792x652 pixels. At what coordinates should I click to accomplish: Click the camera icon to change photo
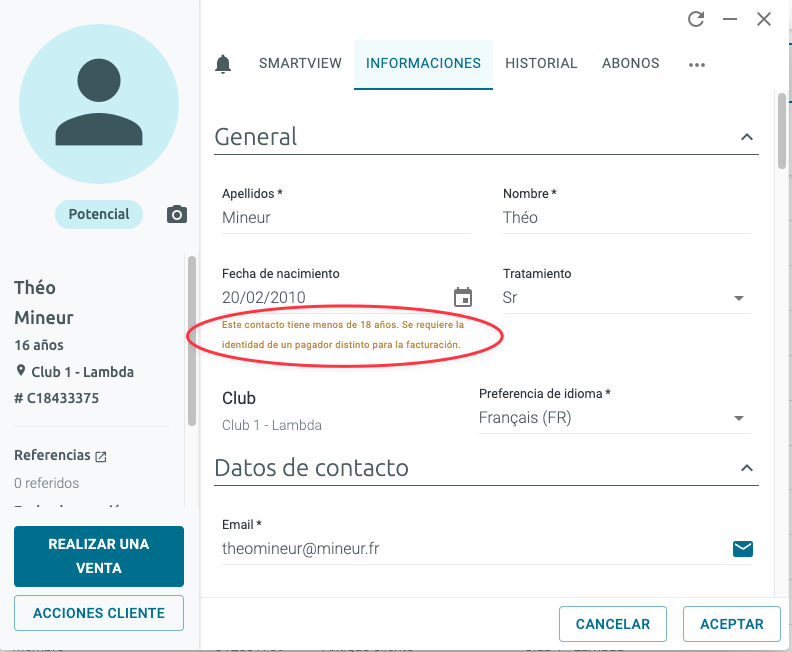[177, 215]
